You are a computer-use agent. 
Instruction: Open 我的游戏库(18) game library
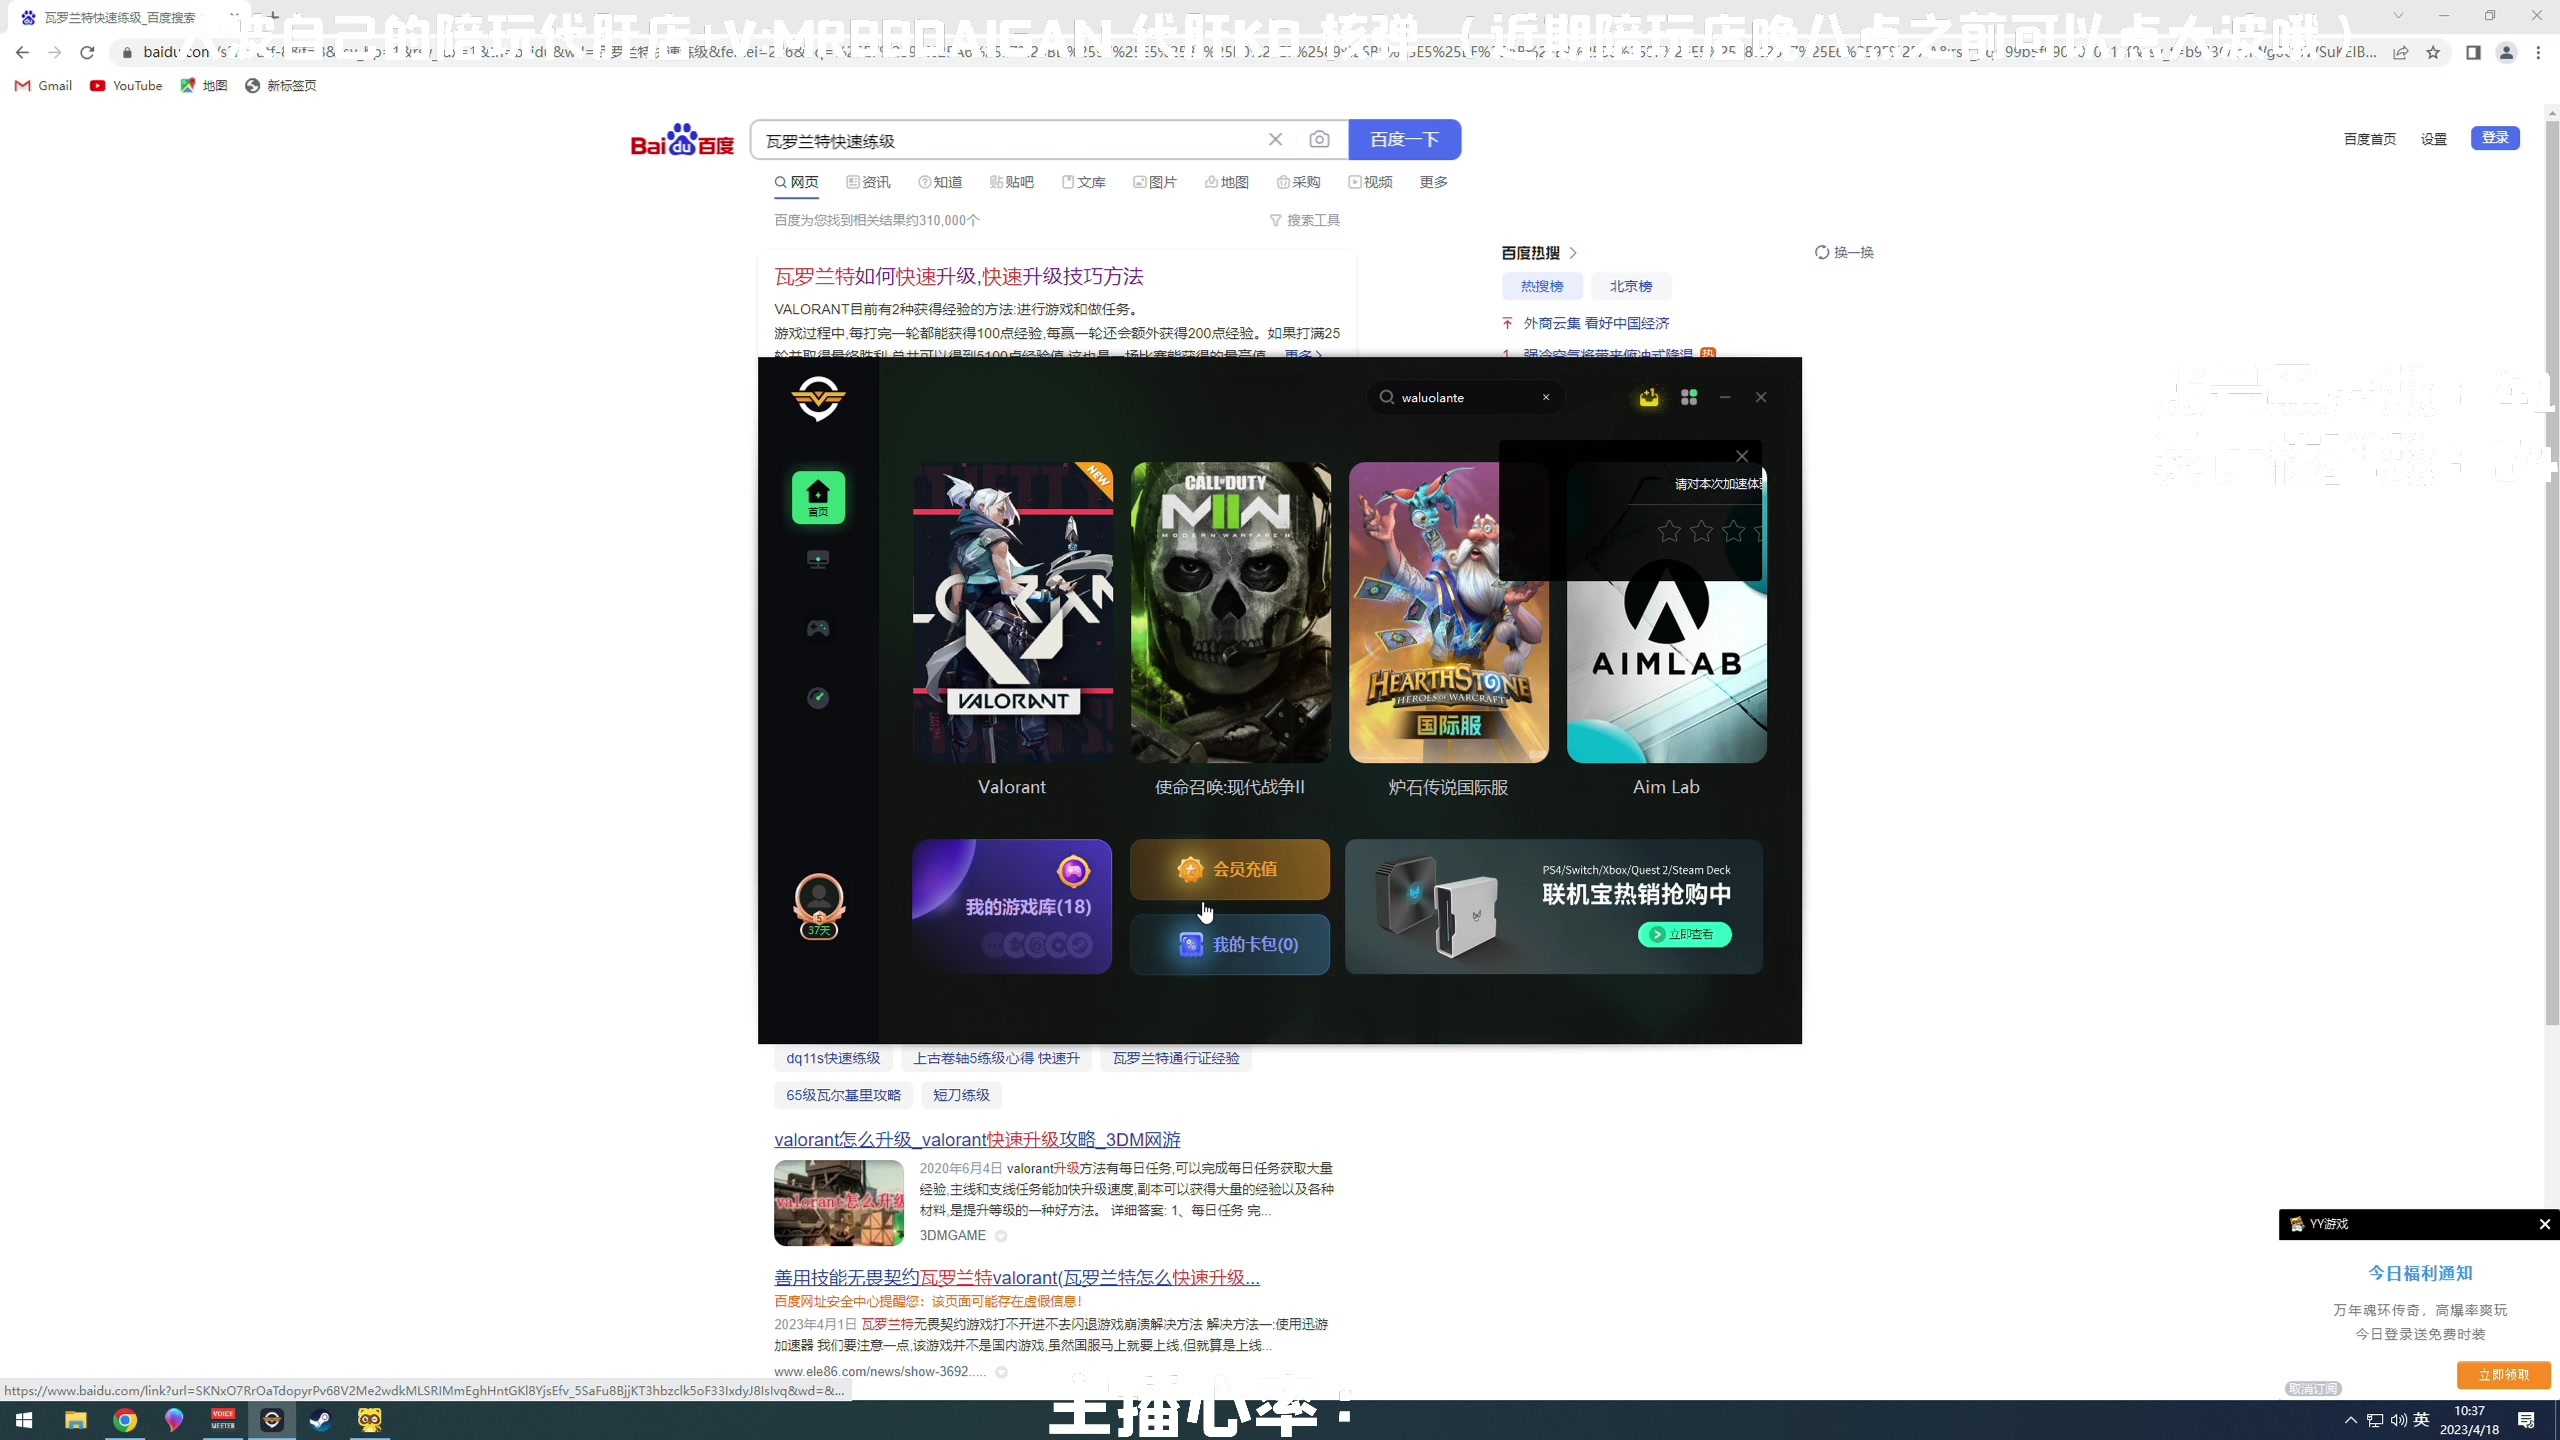click(x=1012, y=906)
